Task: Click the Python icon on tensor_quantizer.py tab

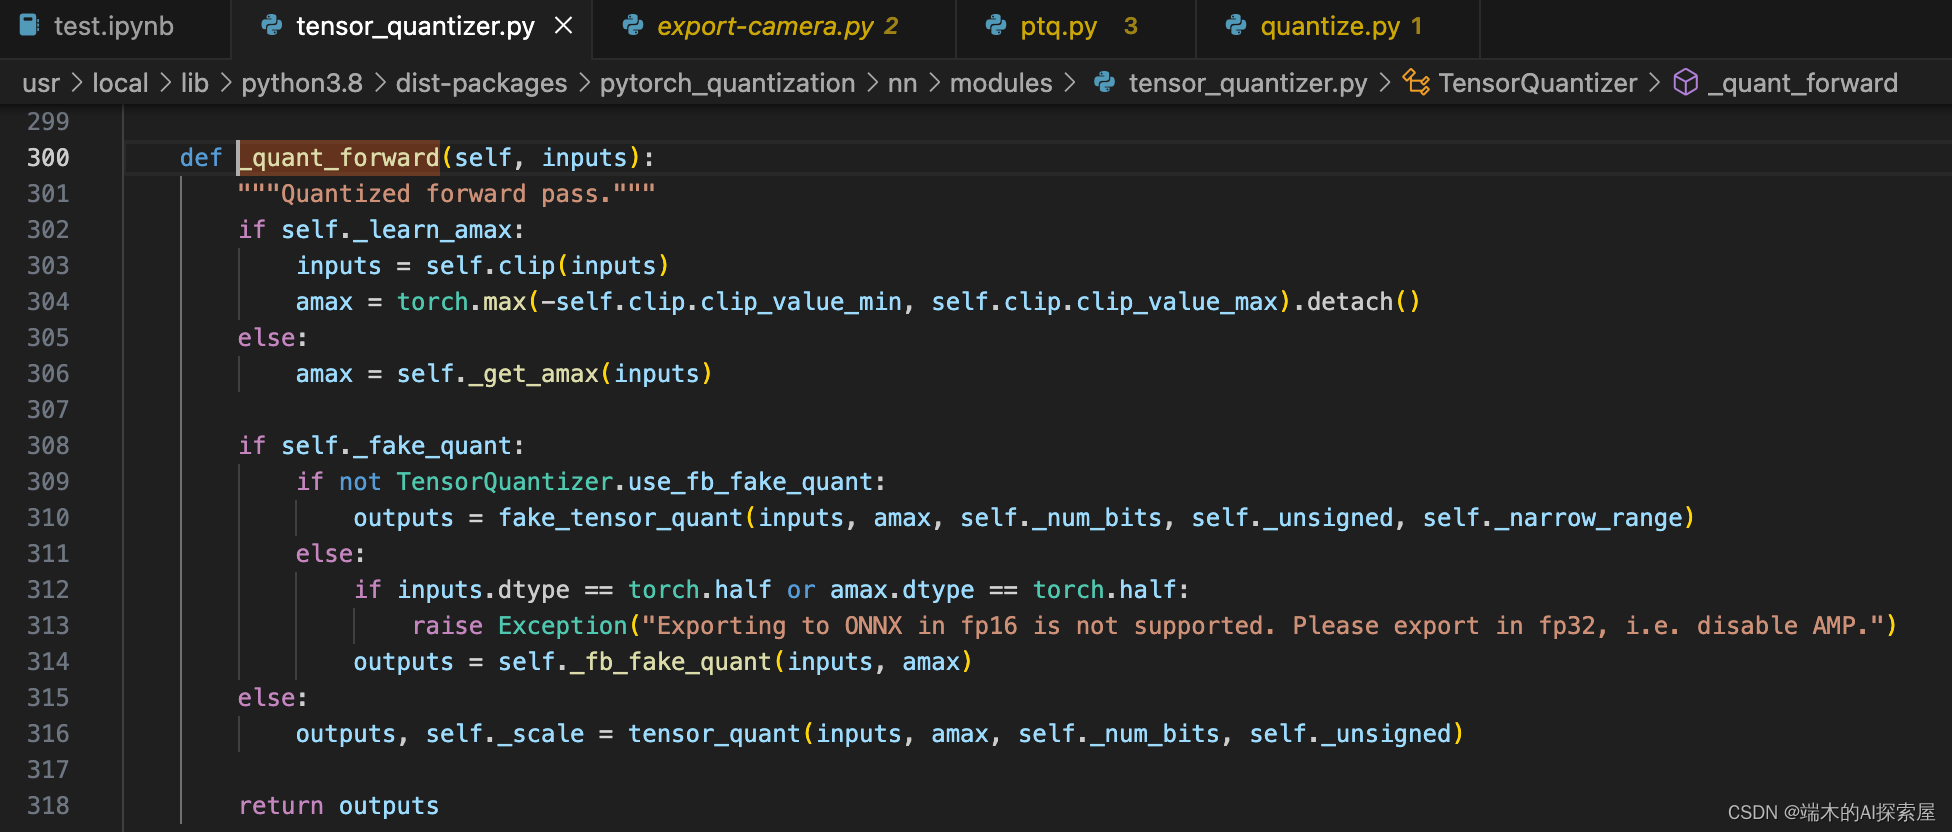Action: click(x=271, y=25)
